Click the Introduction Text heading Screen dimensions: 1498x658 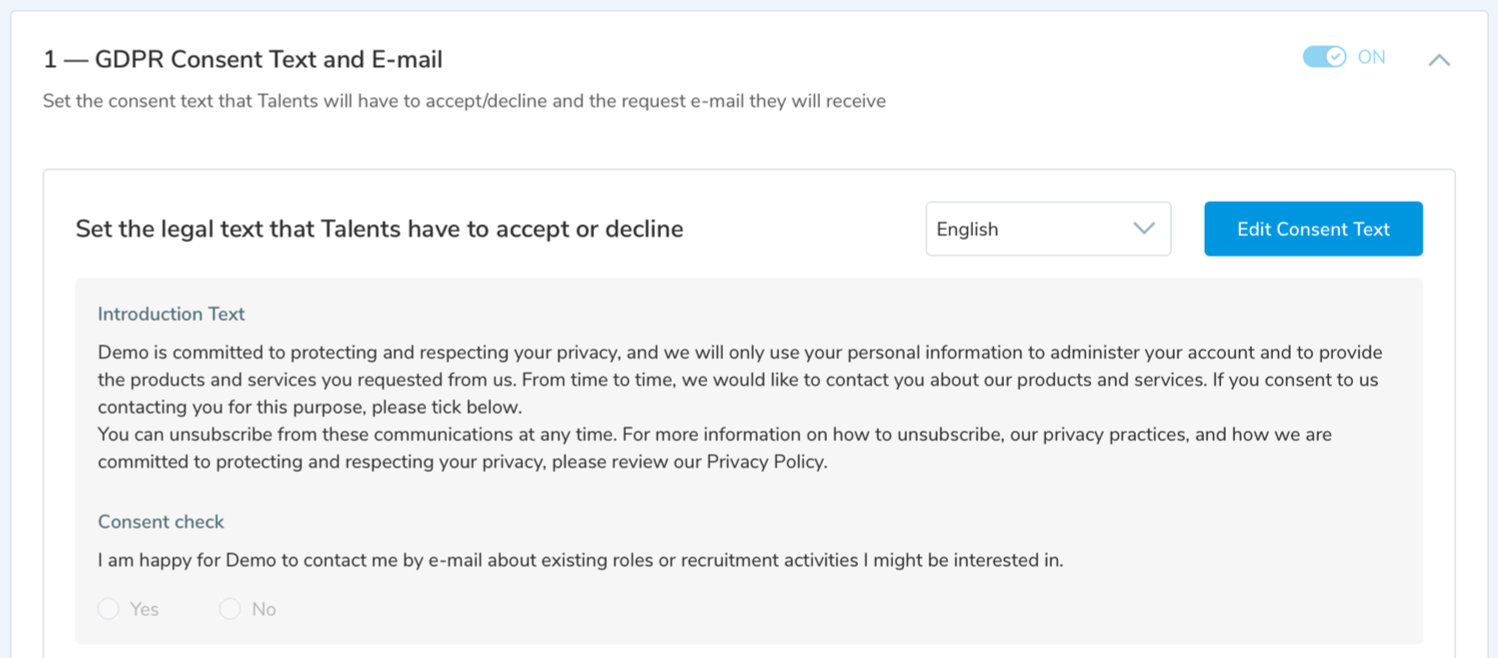171,314
